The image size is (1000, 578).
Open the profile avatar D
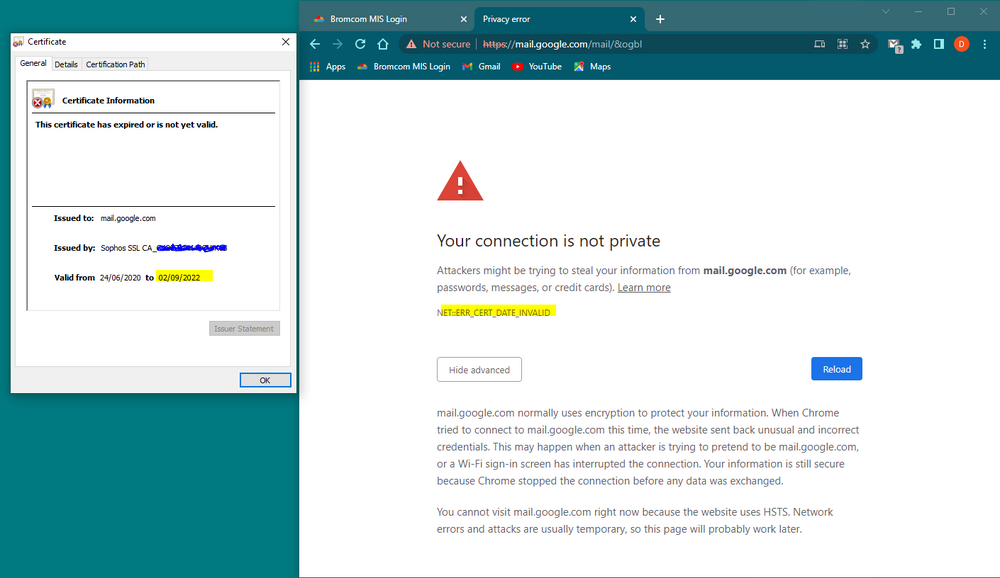pyautogui.click(x=961, y=44)
